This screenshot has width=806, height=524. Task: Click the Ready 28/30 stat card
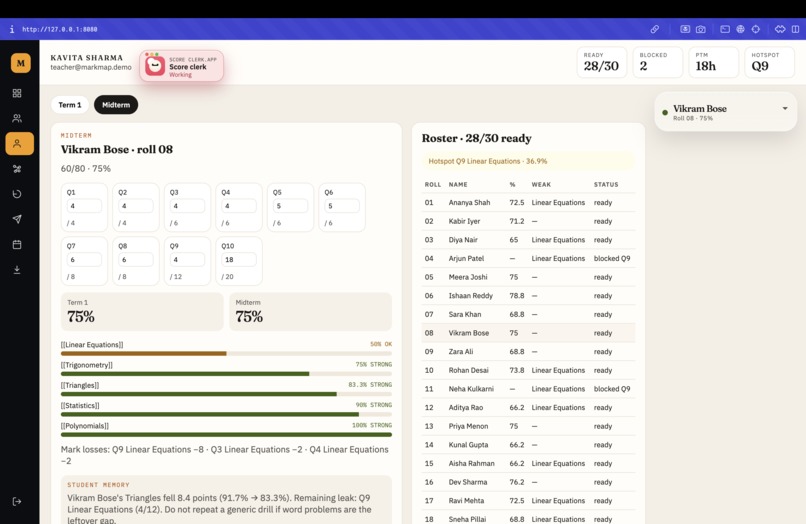[601, 62]
